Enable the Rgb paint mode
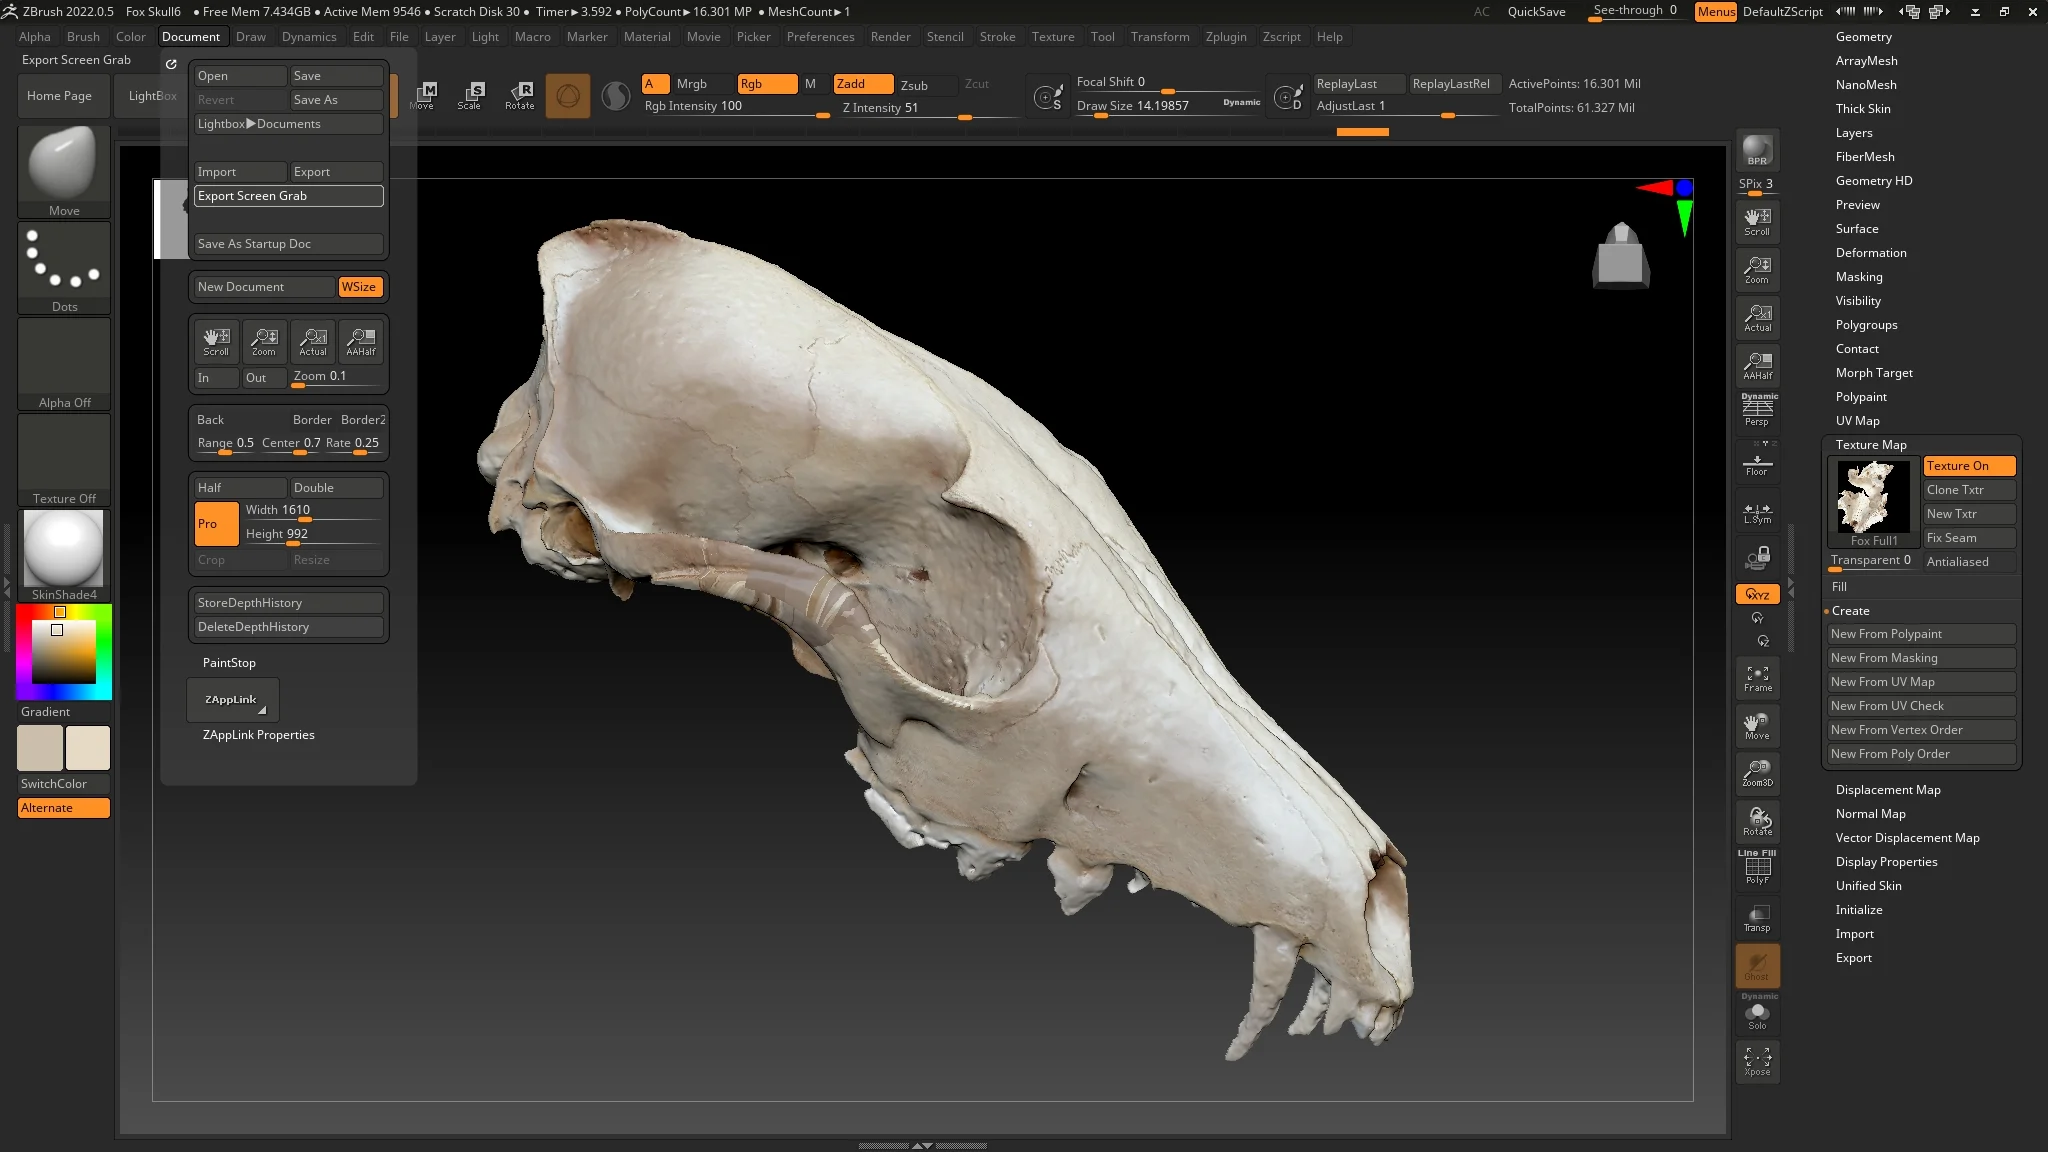2048x1152 pixels. point(767,84)
